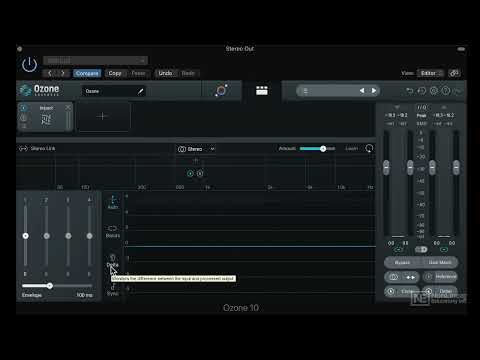
Task: Remove the Impact module with X
Action: (x=68, y=107)
